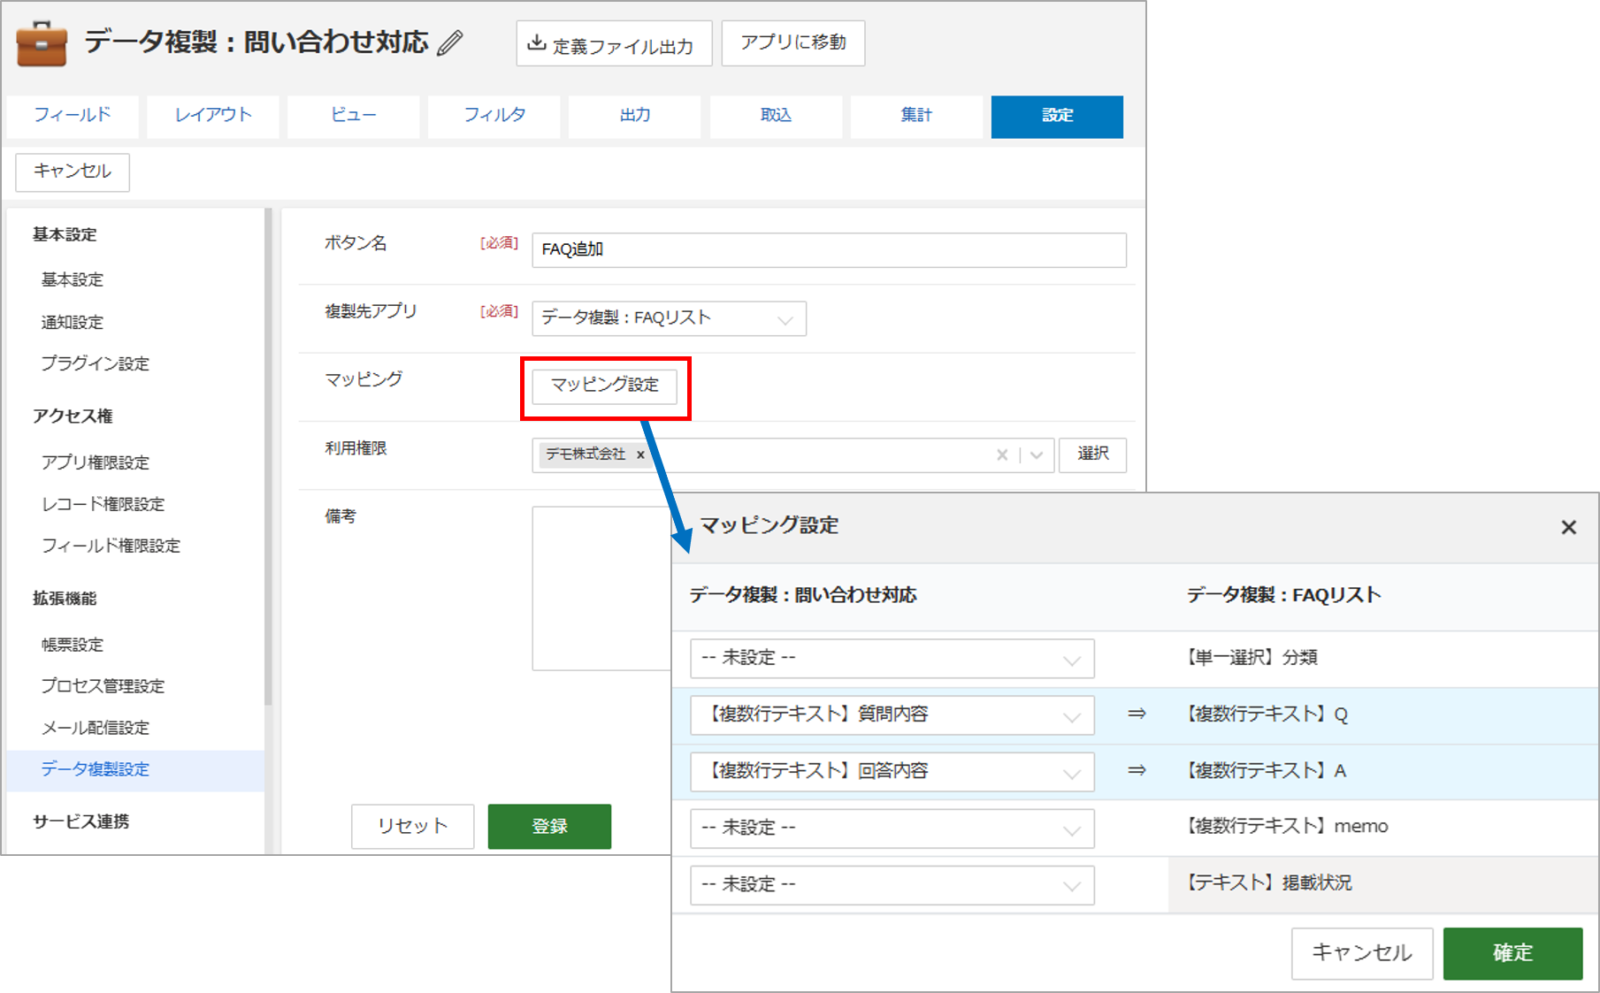Click the ボタン名 input field containing FAQ追加
Image resolution: width=1600 pixels, height=993 pixels.
pyautogui.click(x=829, y=250)
